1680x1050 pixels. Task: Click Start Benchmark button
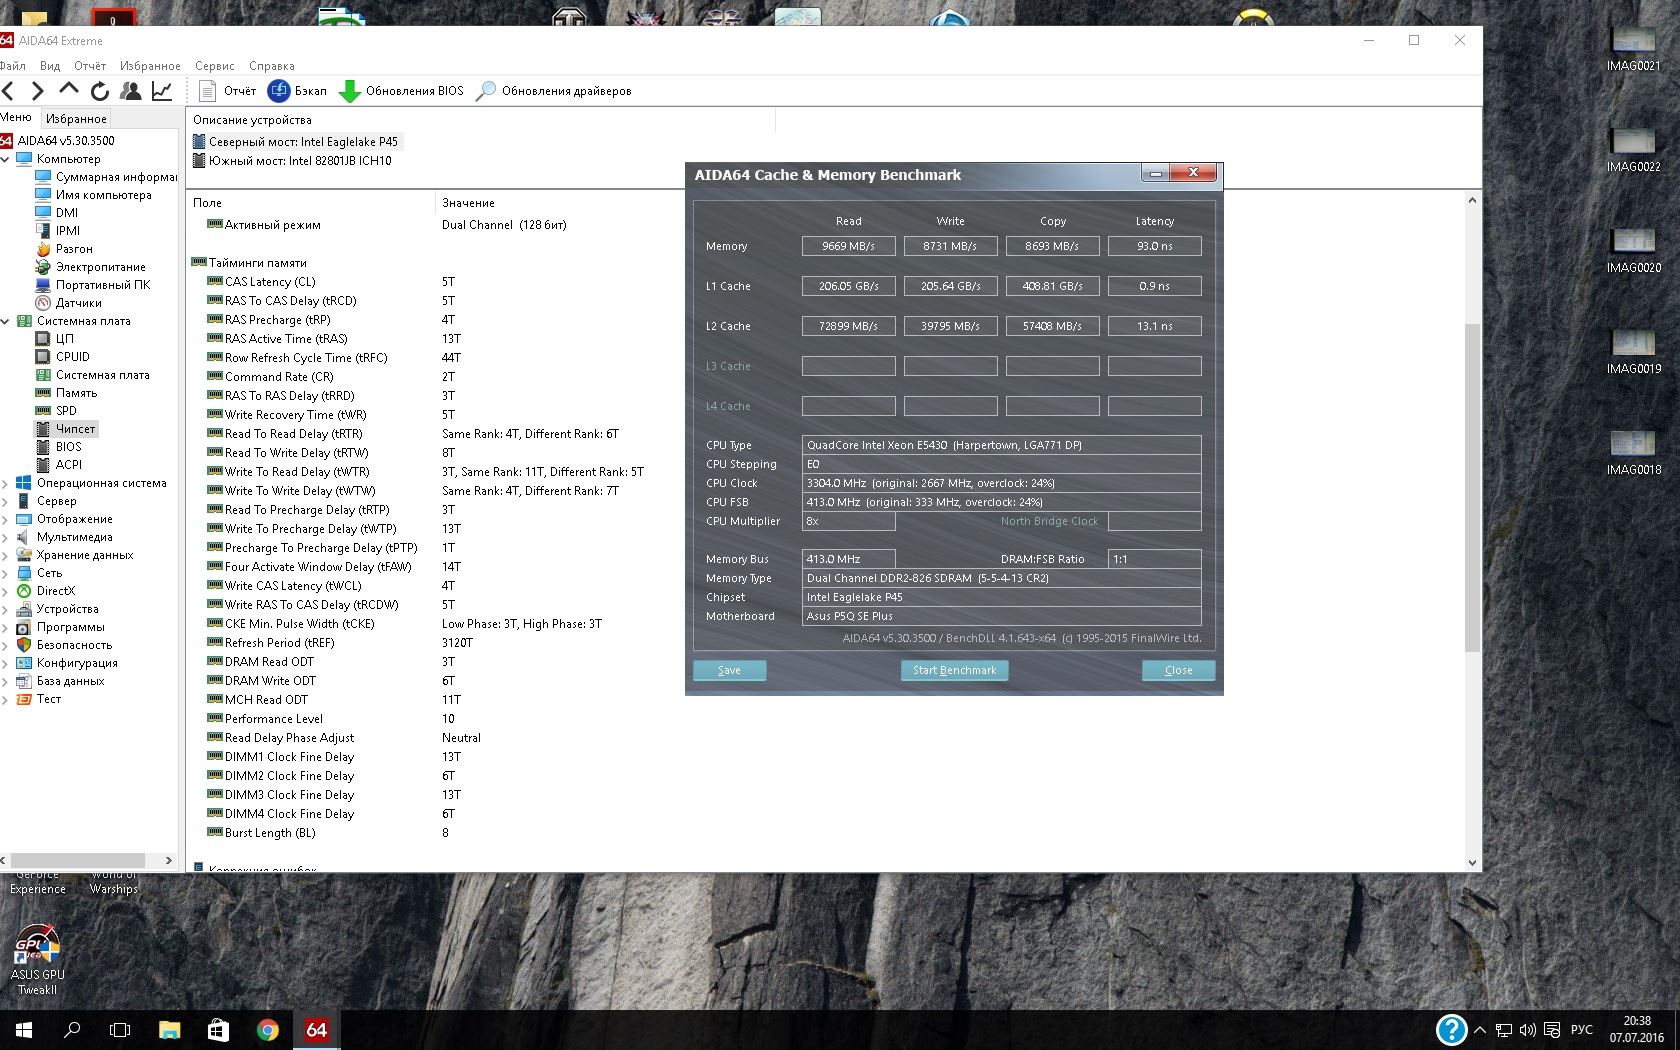tap(955, 670)
